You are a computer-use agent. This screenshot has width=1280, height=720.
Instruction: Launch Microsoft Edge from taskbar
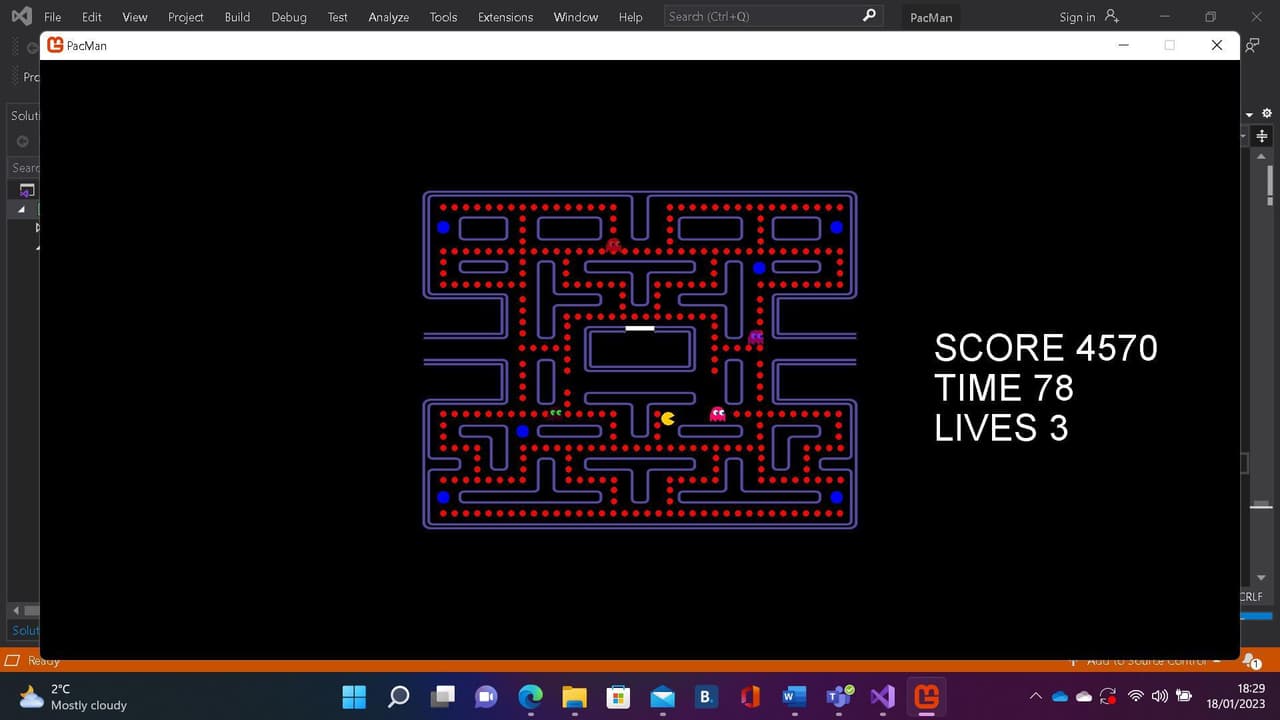tap(530, 696)
